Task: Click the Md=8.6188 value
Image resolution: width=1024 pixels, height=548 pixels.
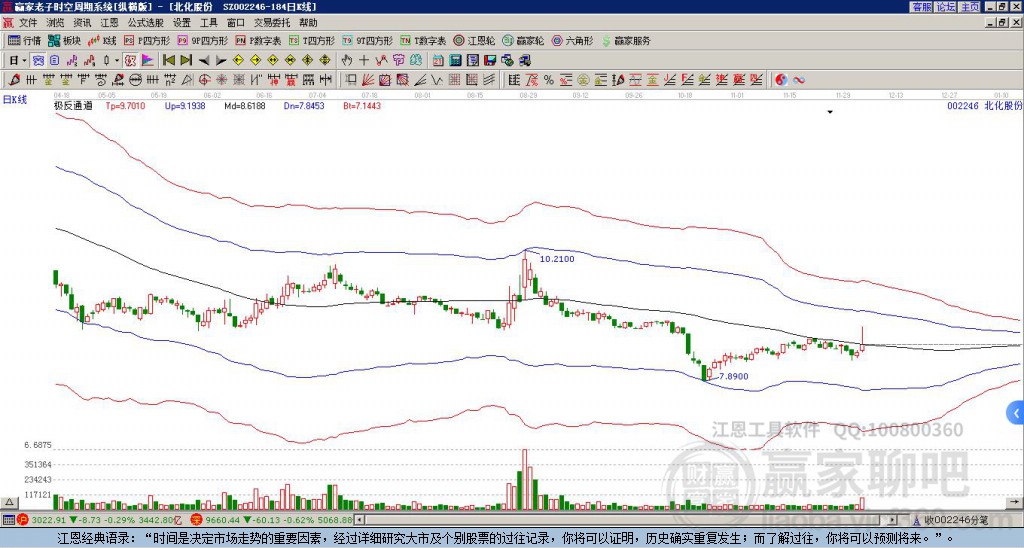Action: 245,105
